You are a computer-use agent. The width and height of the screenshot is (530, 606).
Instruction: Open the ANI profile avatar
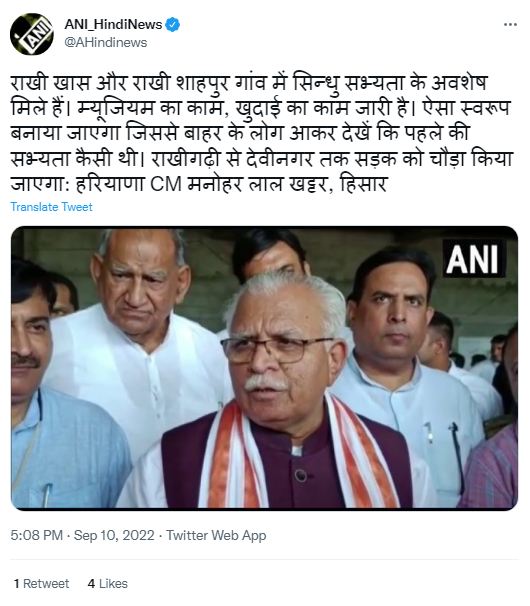(32, 34)
